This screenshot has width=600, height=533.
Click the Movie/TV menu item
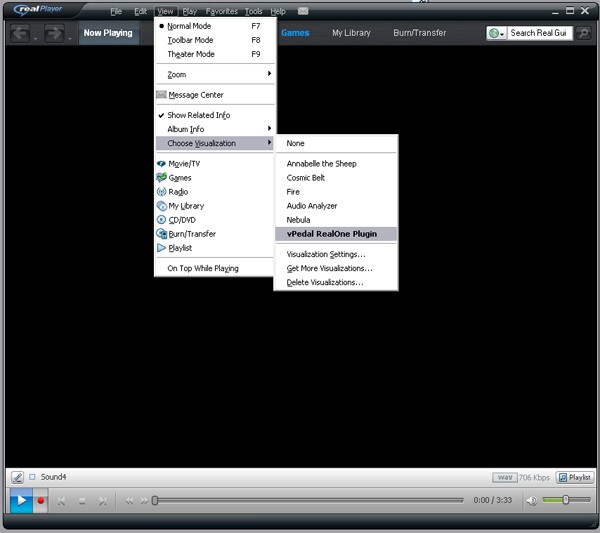coord(215,164)
